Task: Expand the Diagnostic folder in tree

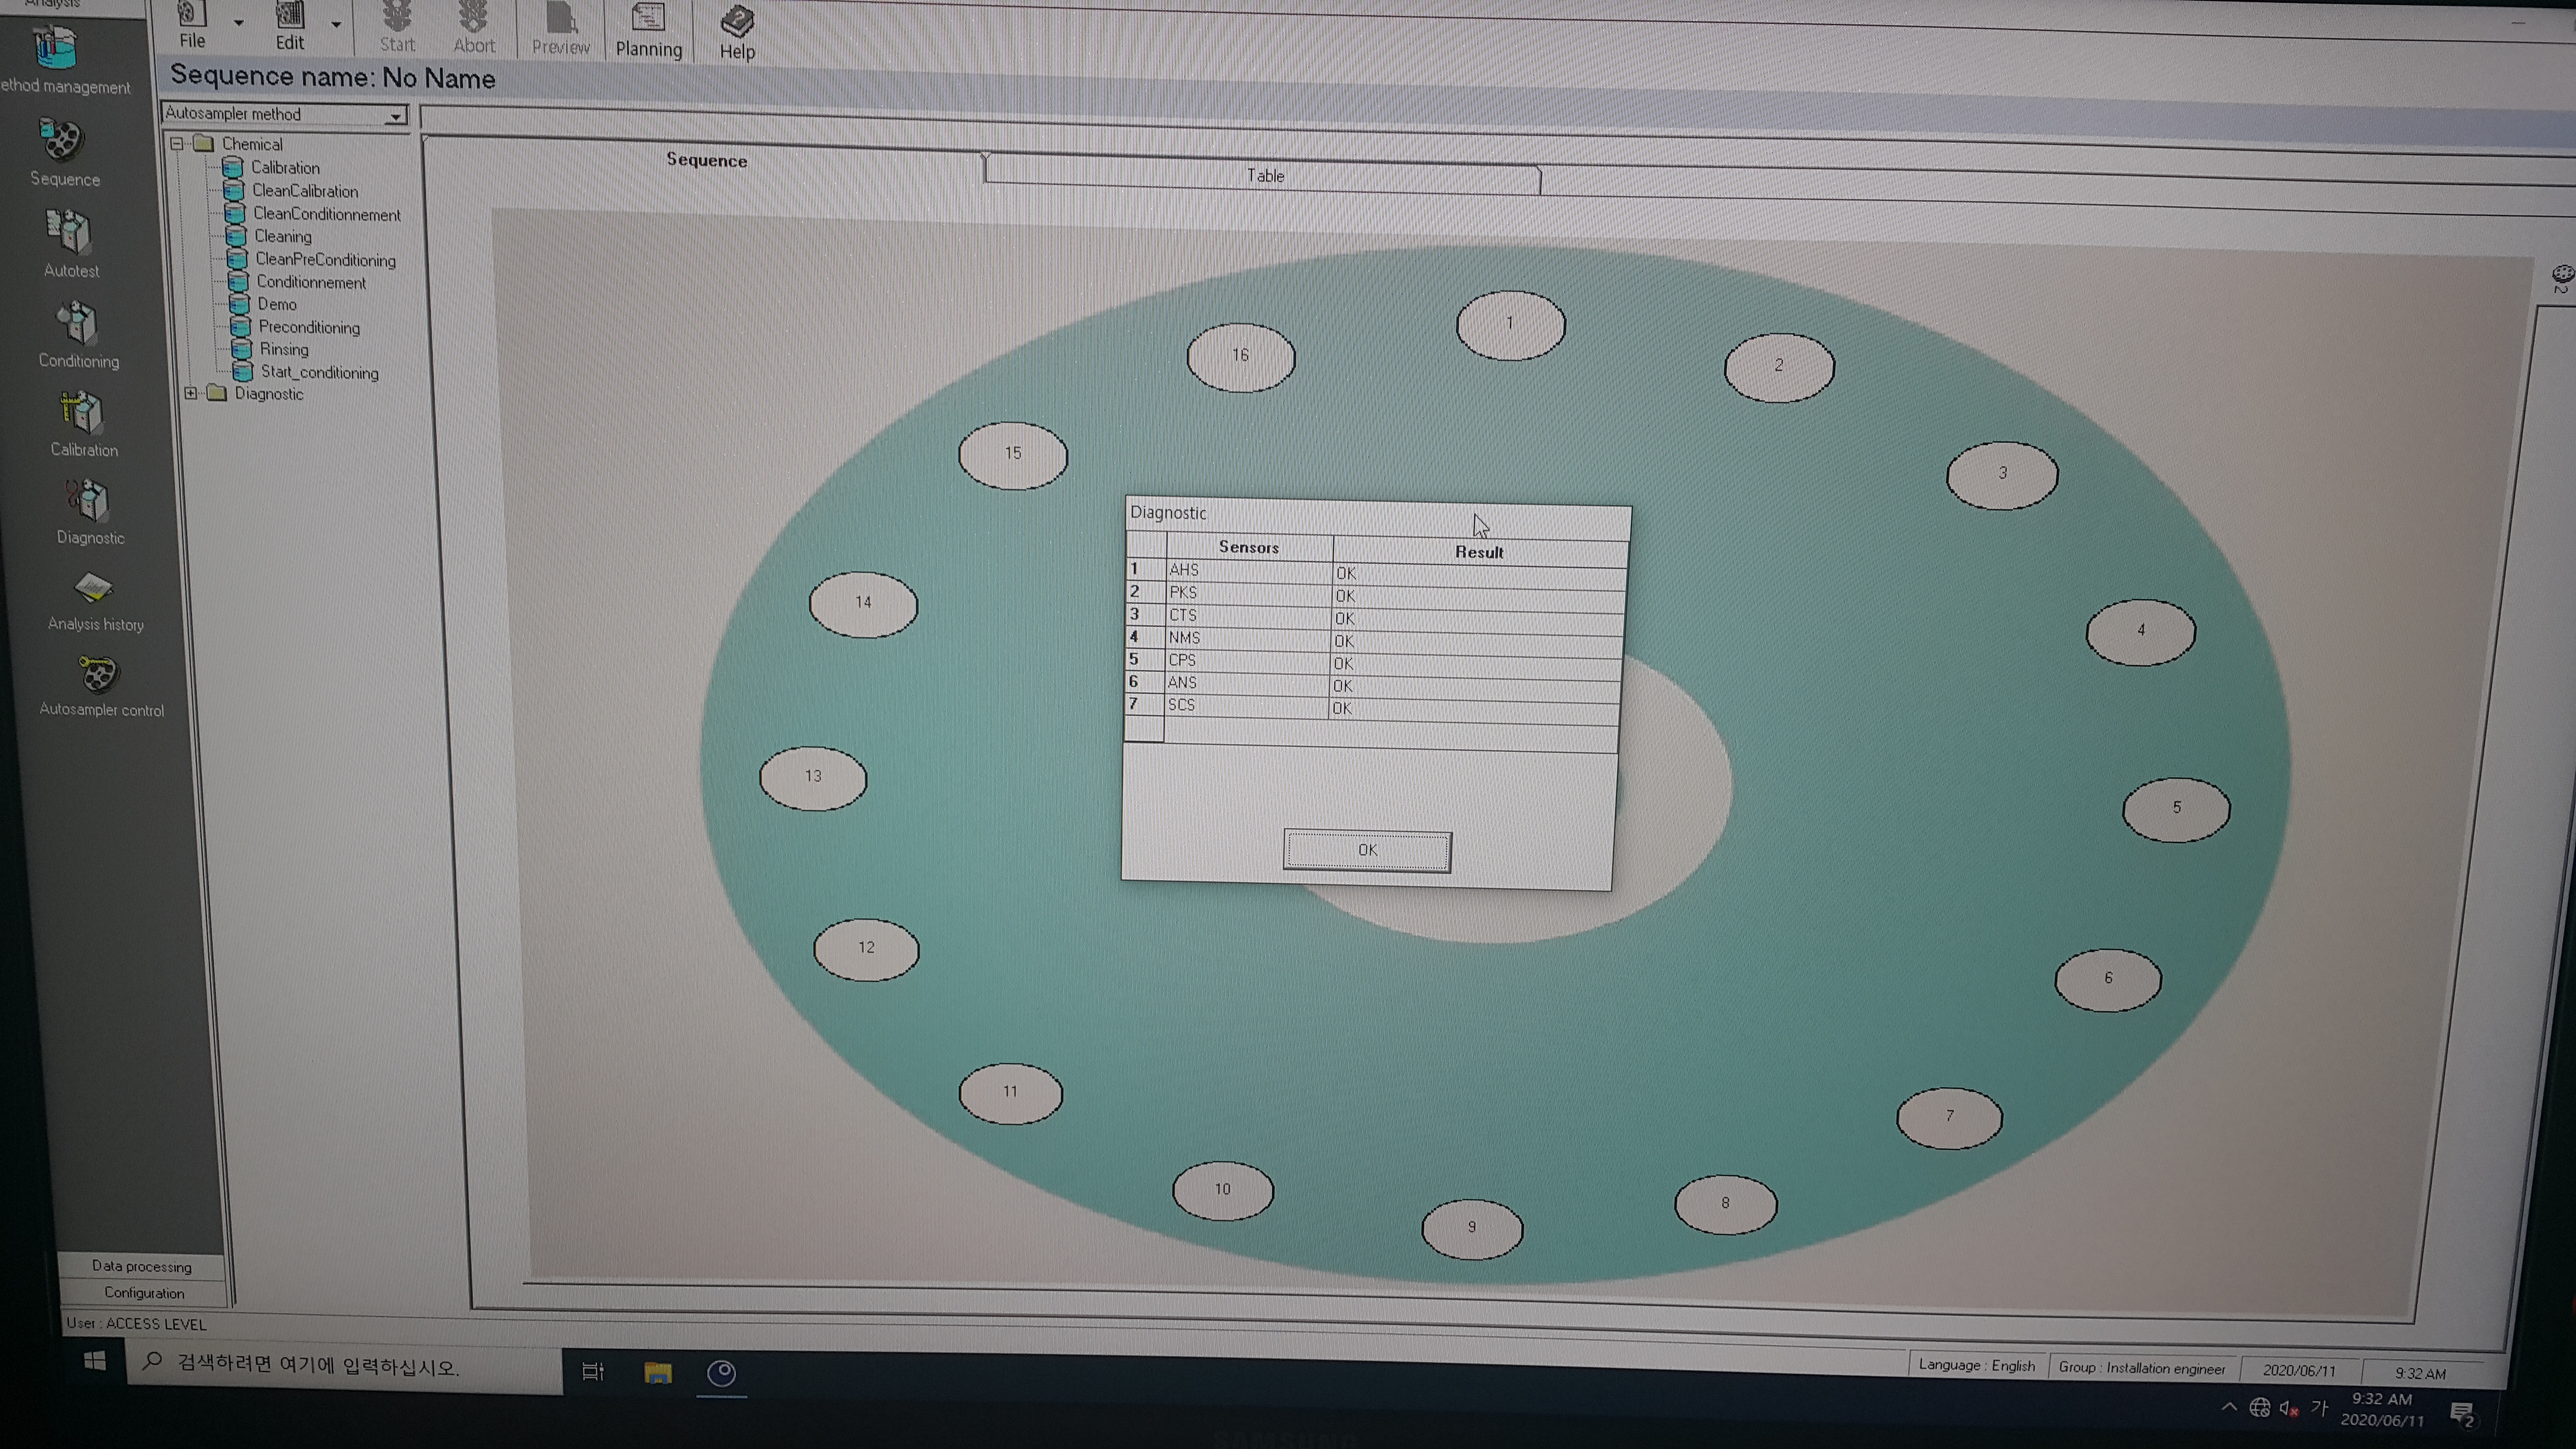Action: pos(191,393)
